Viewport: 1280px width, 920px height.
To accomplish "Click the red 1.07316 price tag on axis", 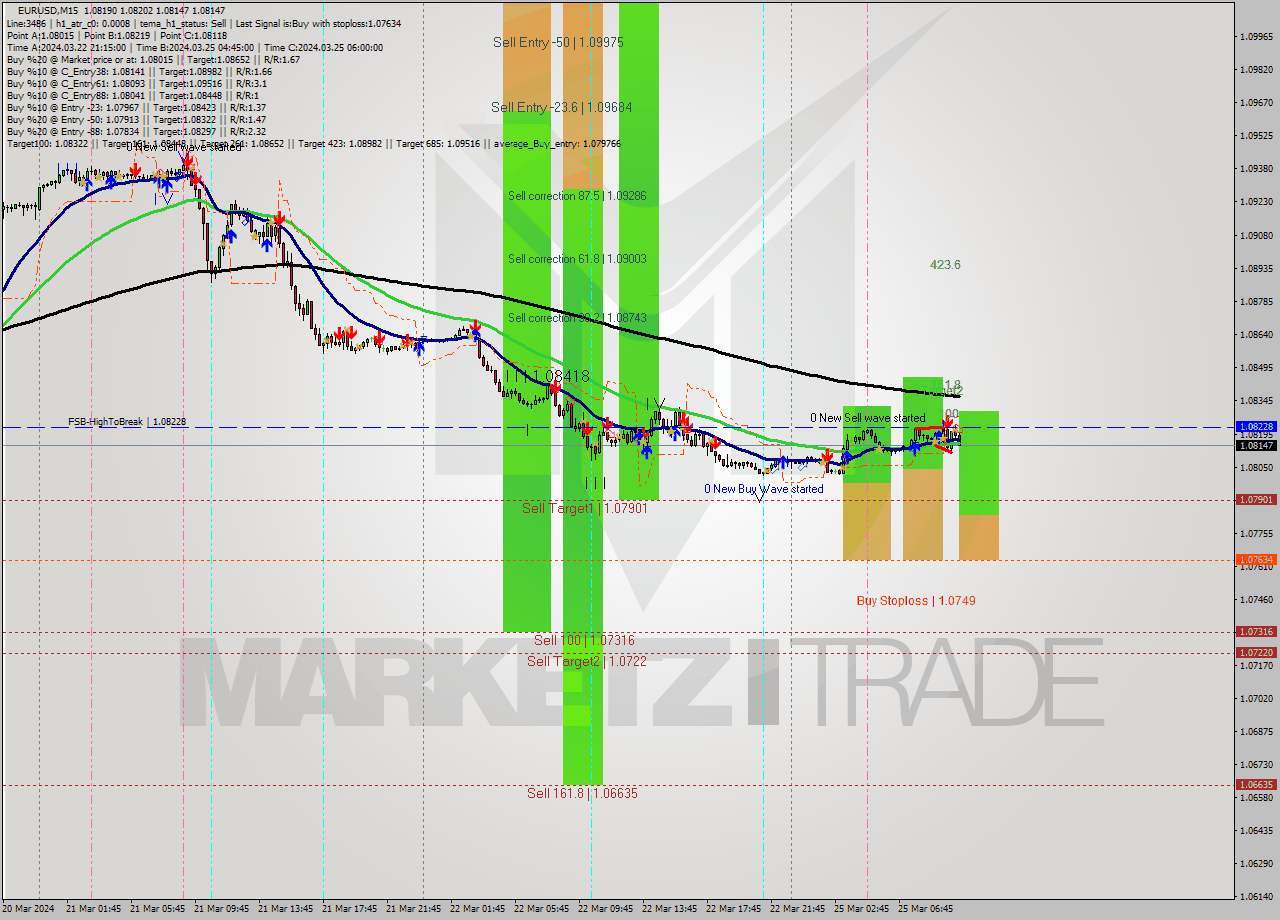I will (1256, 632).
